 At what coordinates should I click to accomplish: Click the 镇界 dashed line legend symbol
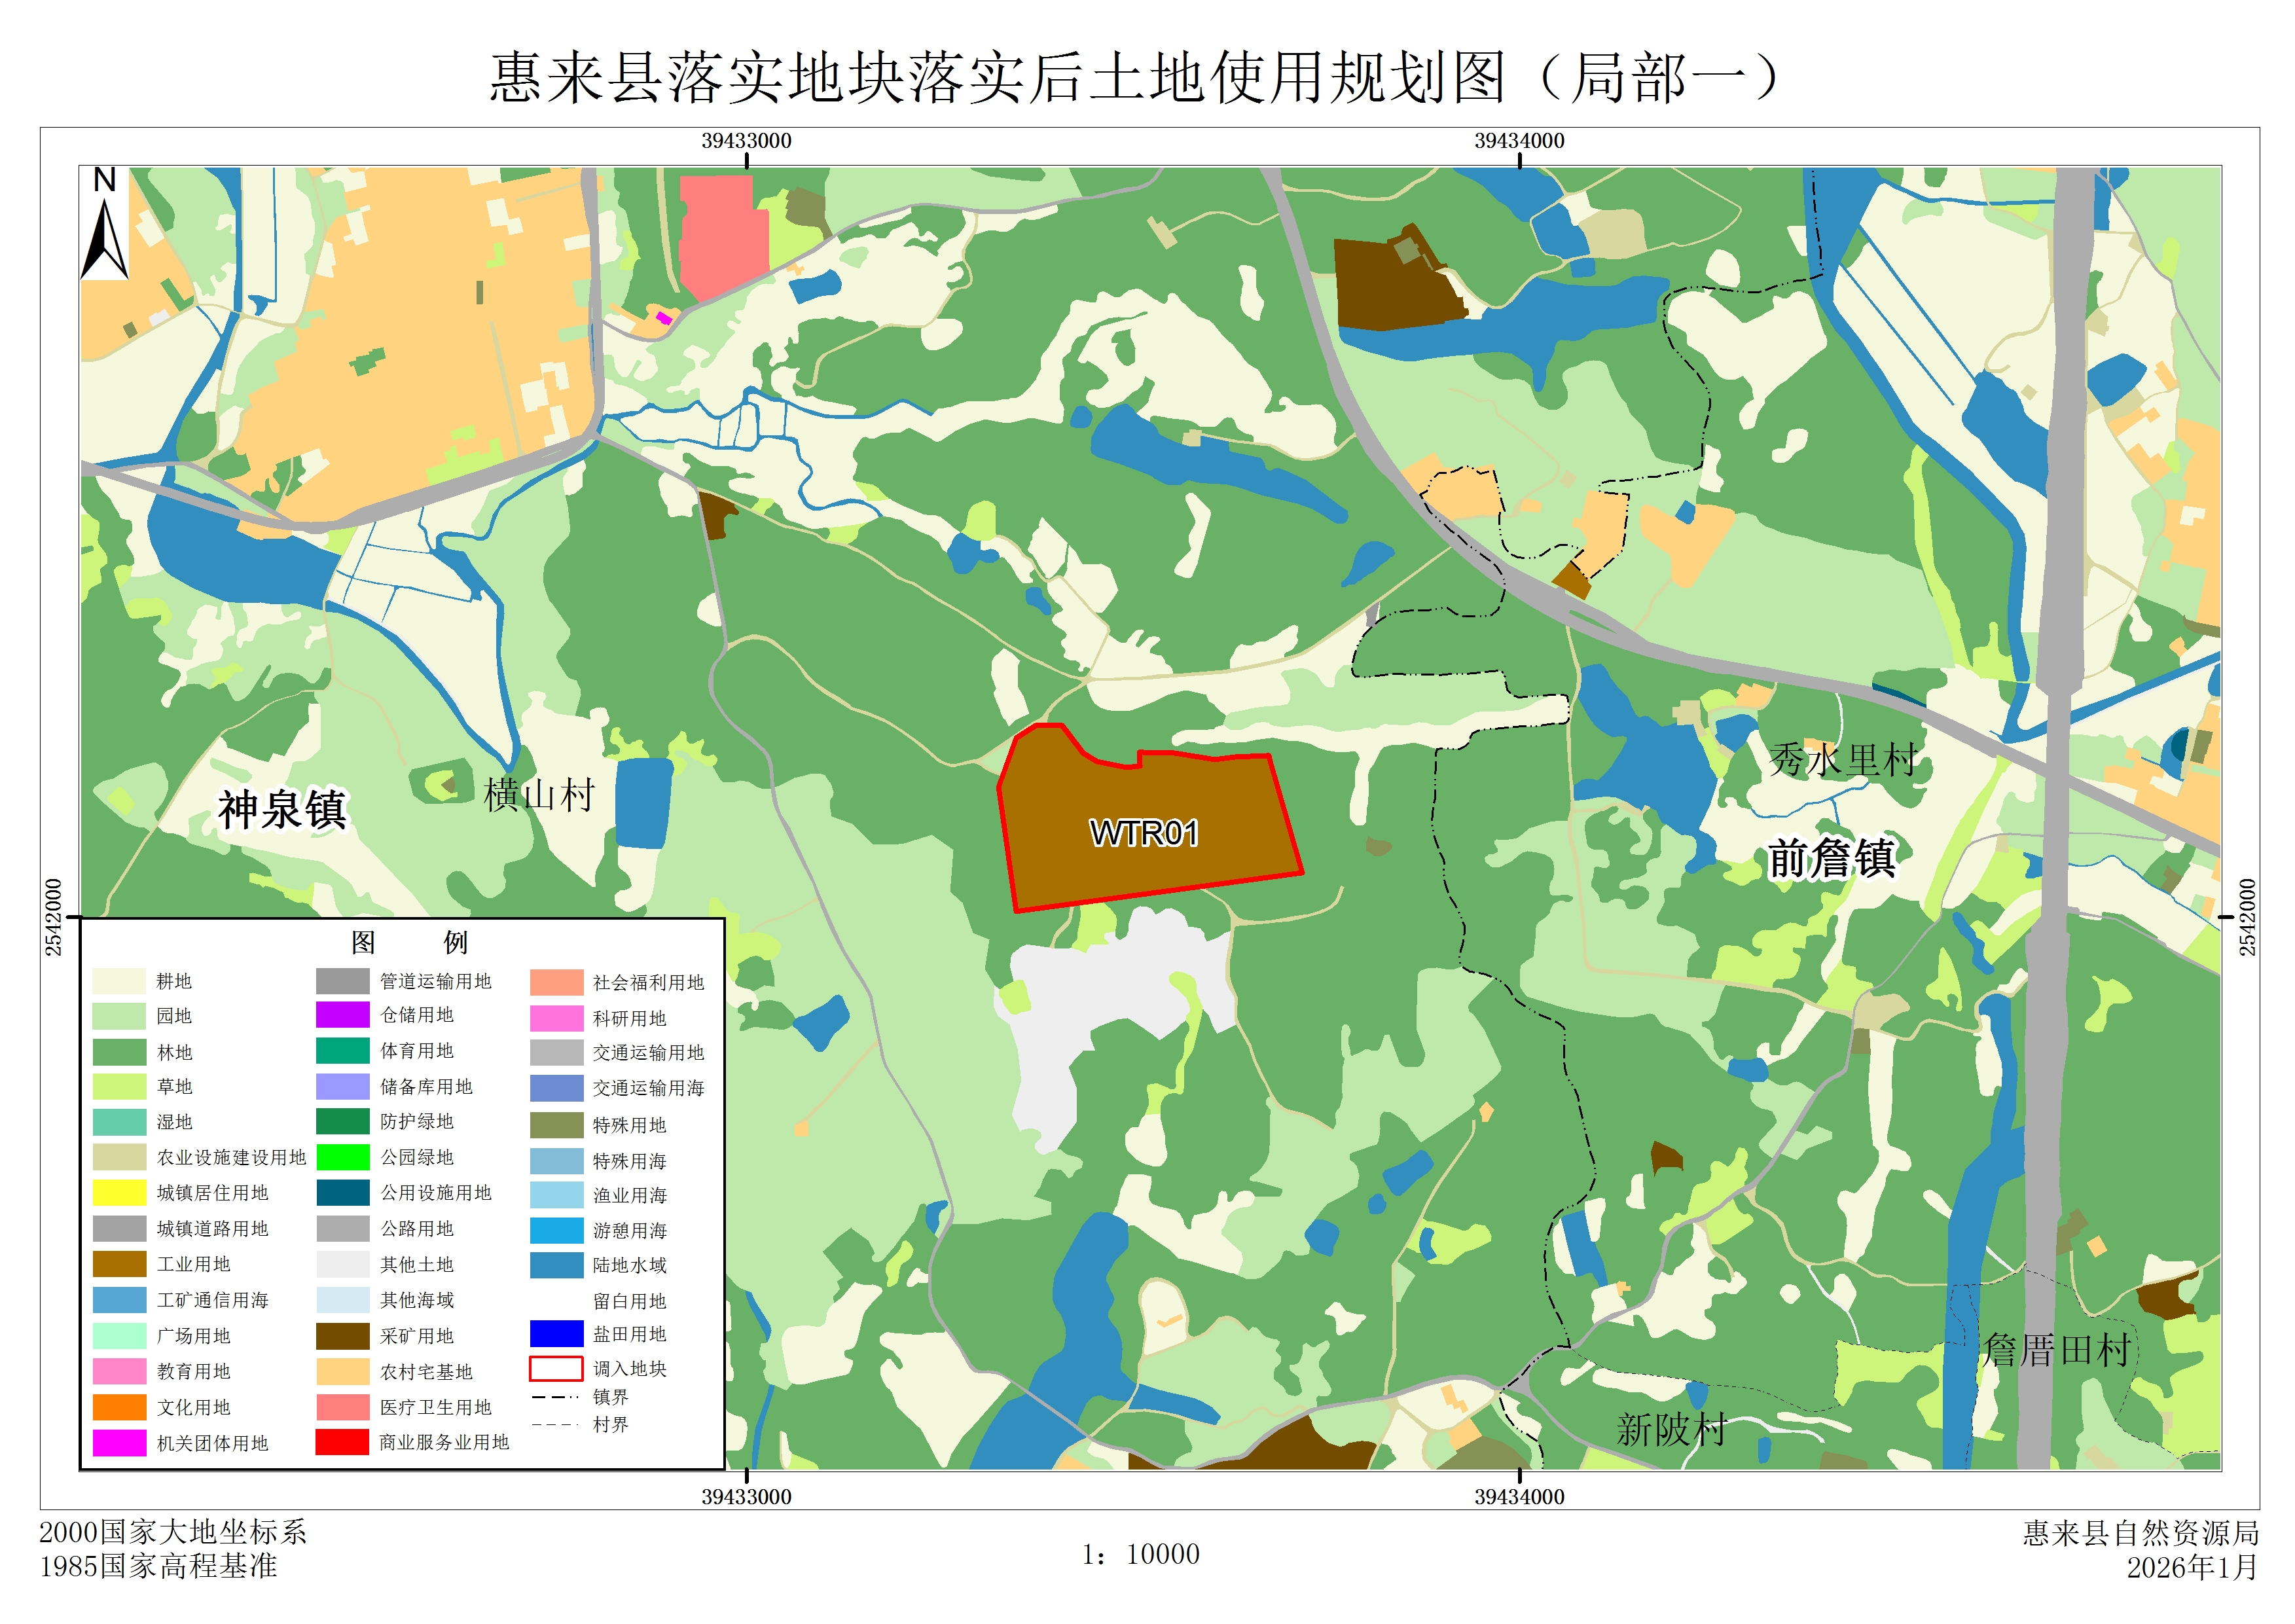[x=556, y=1397]
